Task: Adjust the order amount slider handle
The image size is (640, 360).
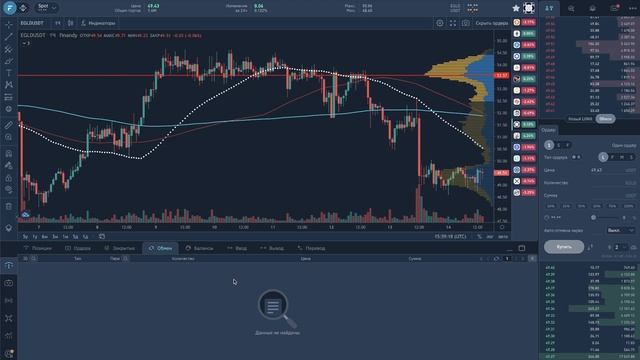Action: click(x=593, y=218)
